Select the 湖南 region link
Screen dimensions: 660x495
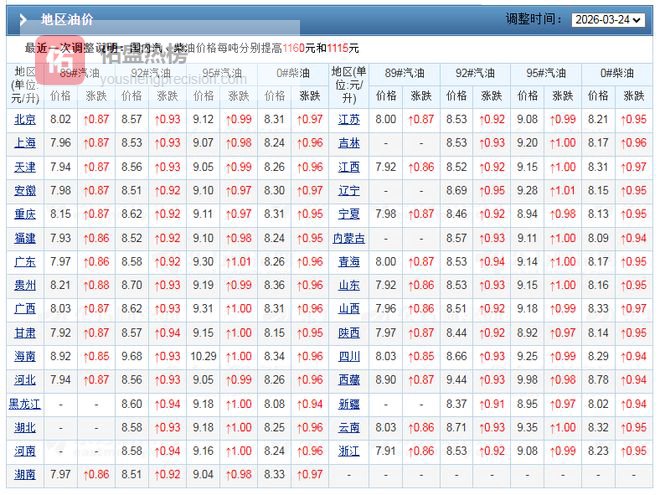[25, 474]
